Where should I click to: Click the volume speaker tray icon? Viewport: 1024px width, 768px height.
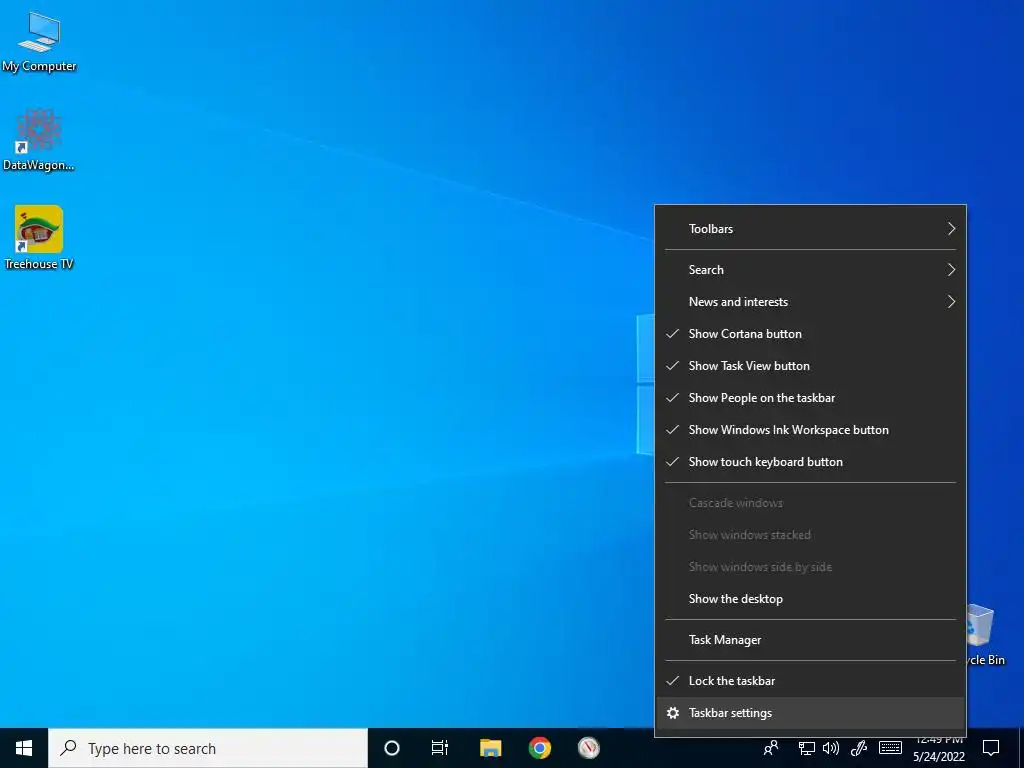coord(831,748)
